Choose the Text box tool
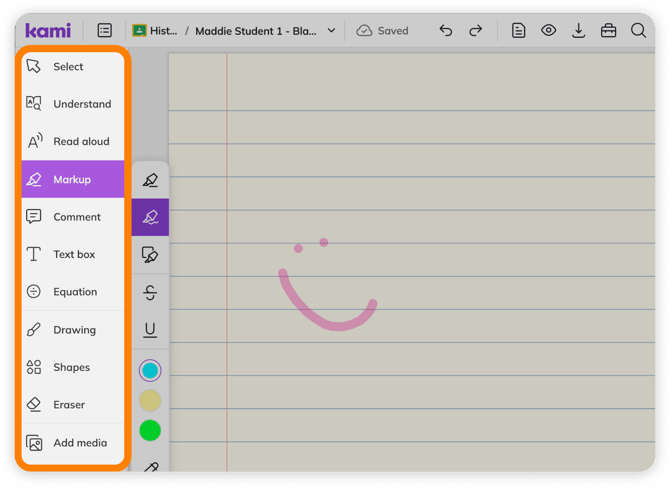Image resolution: width=670 pixels, height=488 pixels. pos(73,254)
